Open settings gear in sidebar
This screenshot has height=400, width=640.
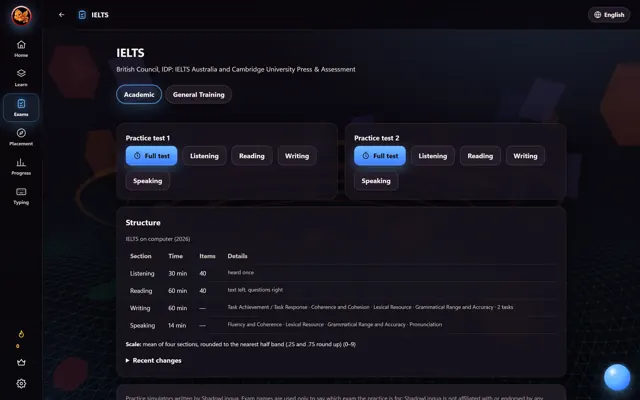[21, 384]
